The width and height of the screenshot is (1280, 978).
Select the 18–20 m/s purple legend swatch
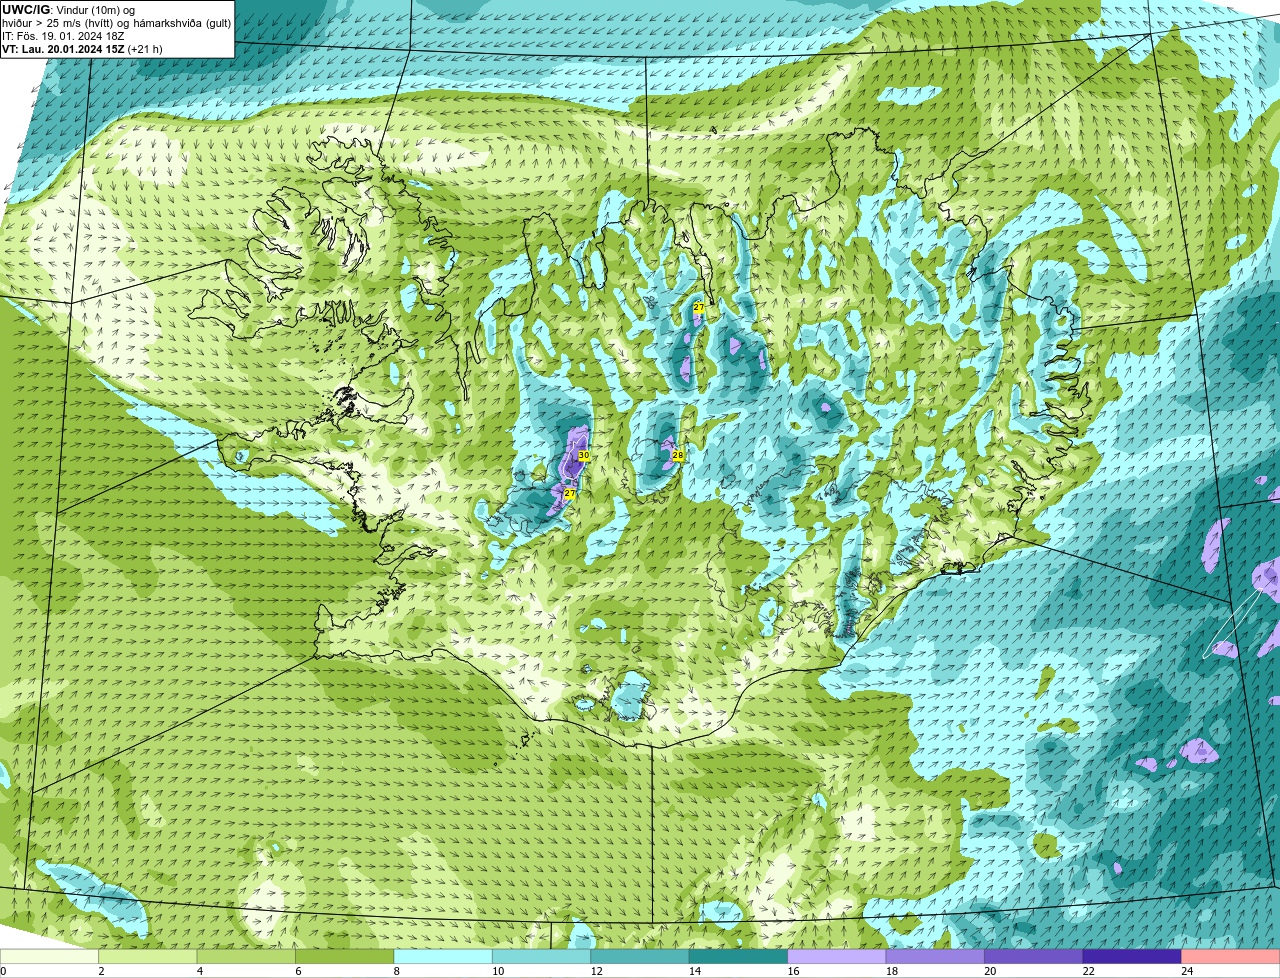point(936,957)
